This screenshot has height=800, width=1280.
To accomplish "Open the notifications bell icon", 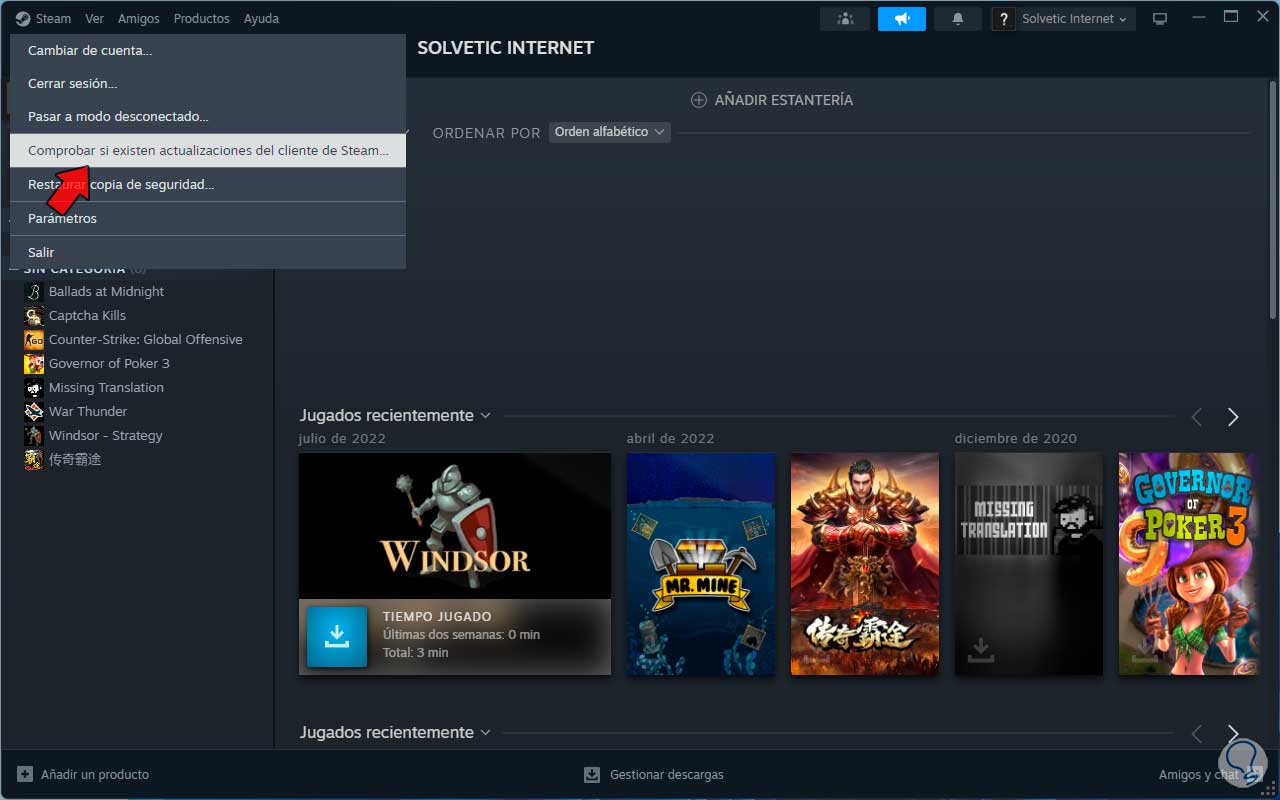I will point(958,19).
